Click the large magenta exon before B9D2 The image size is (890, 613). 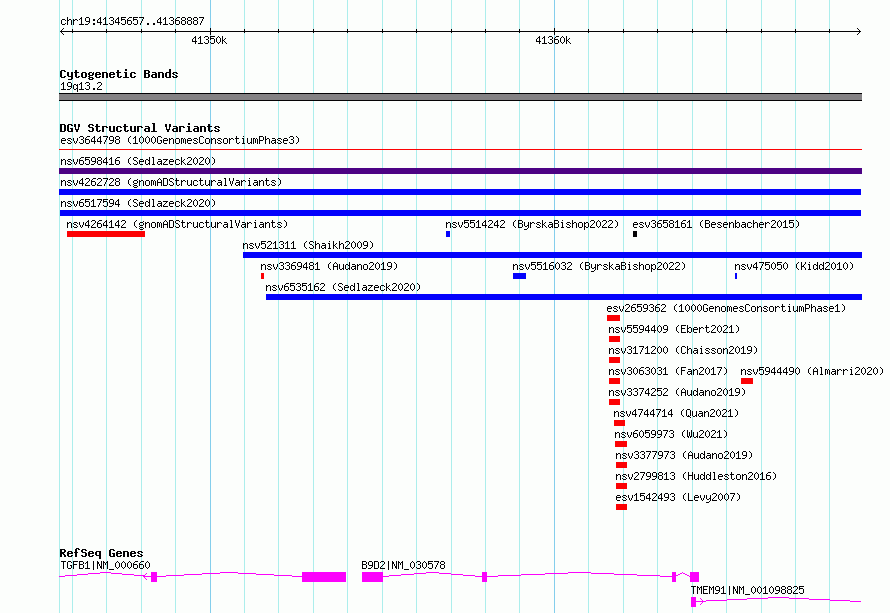[324, 577]
